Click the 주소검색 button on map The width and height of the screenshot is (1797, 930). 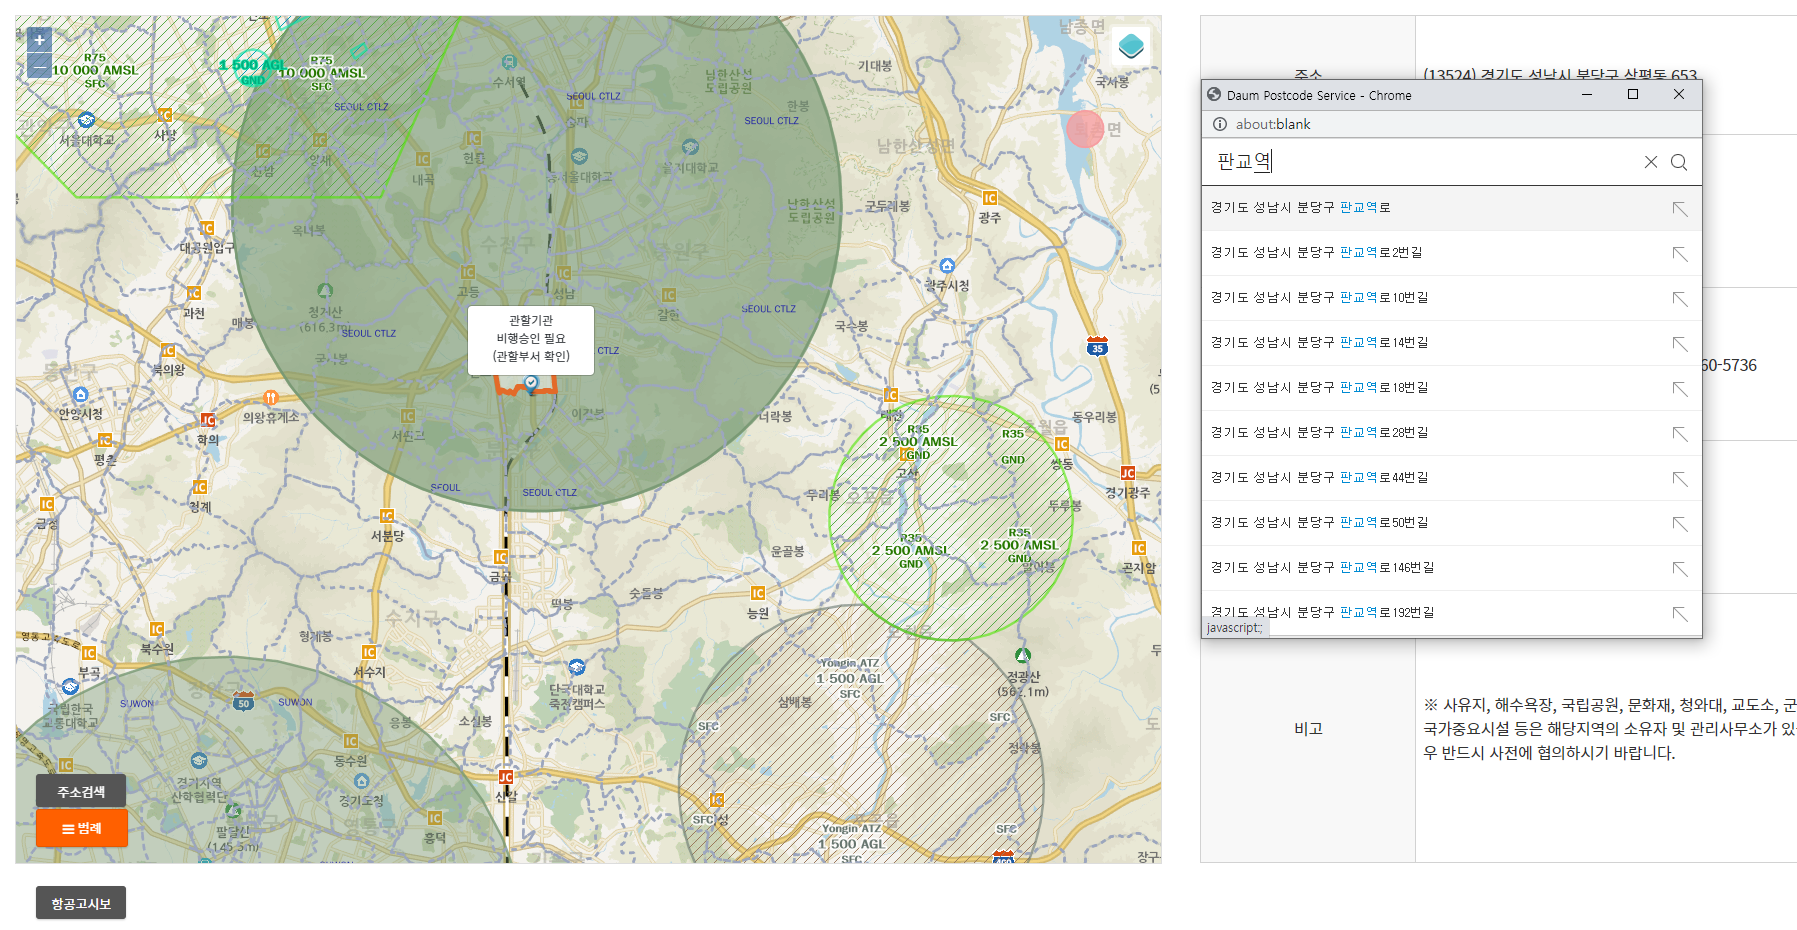point(81,791)
